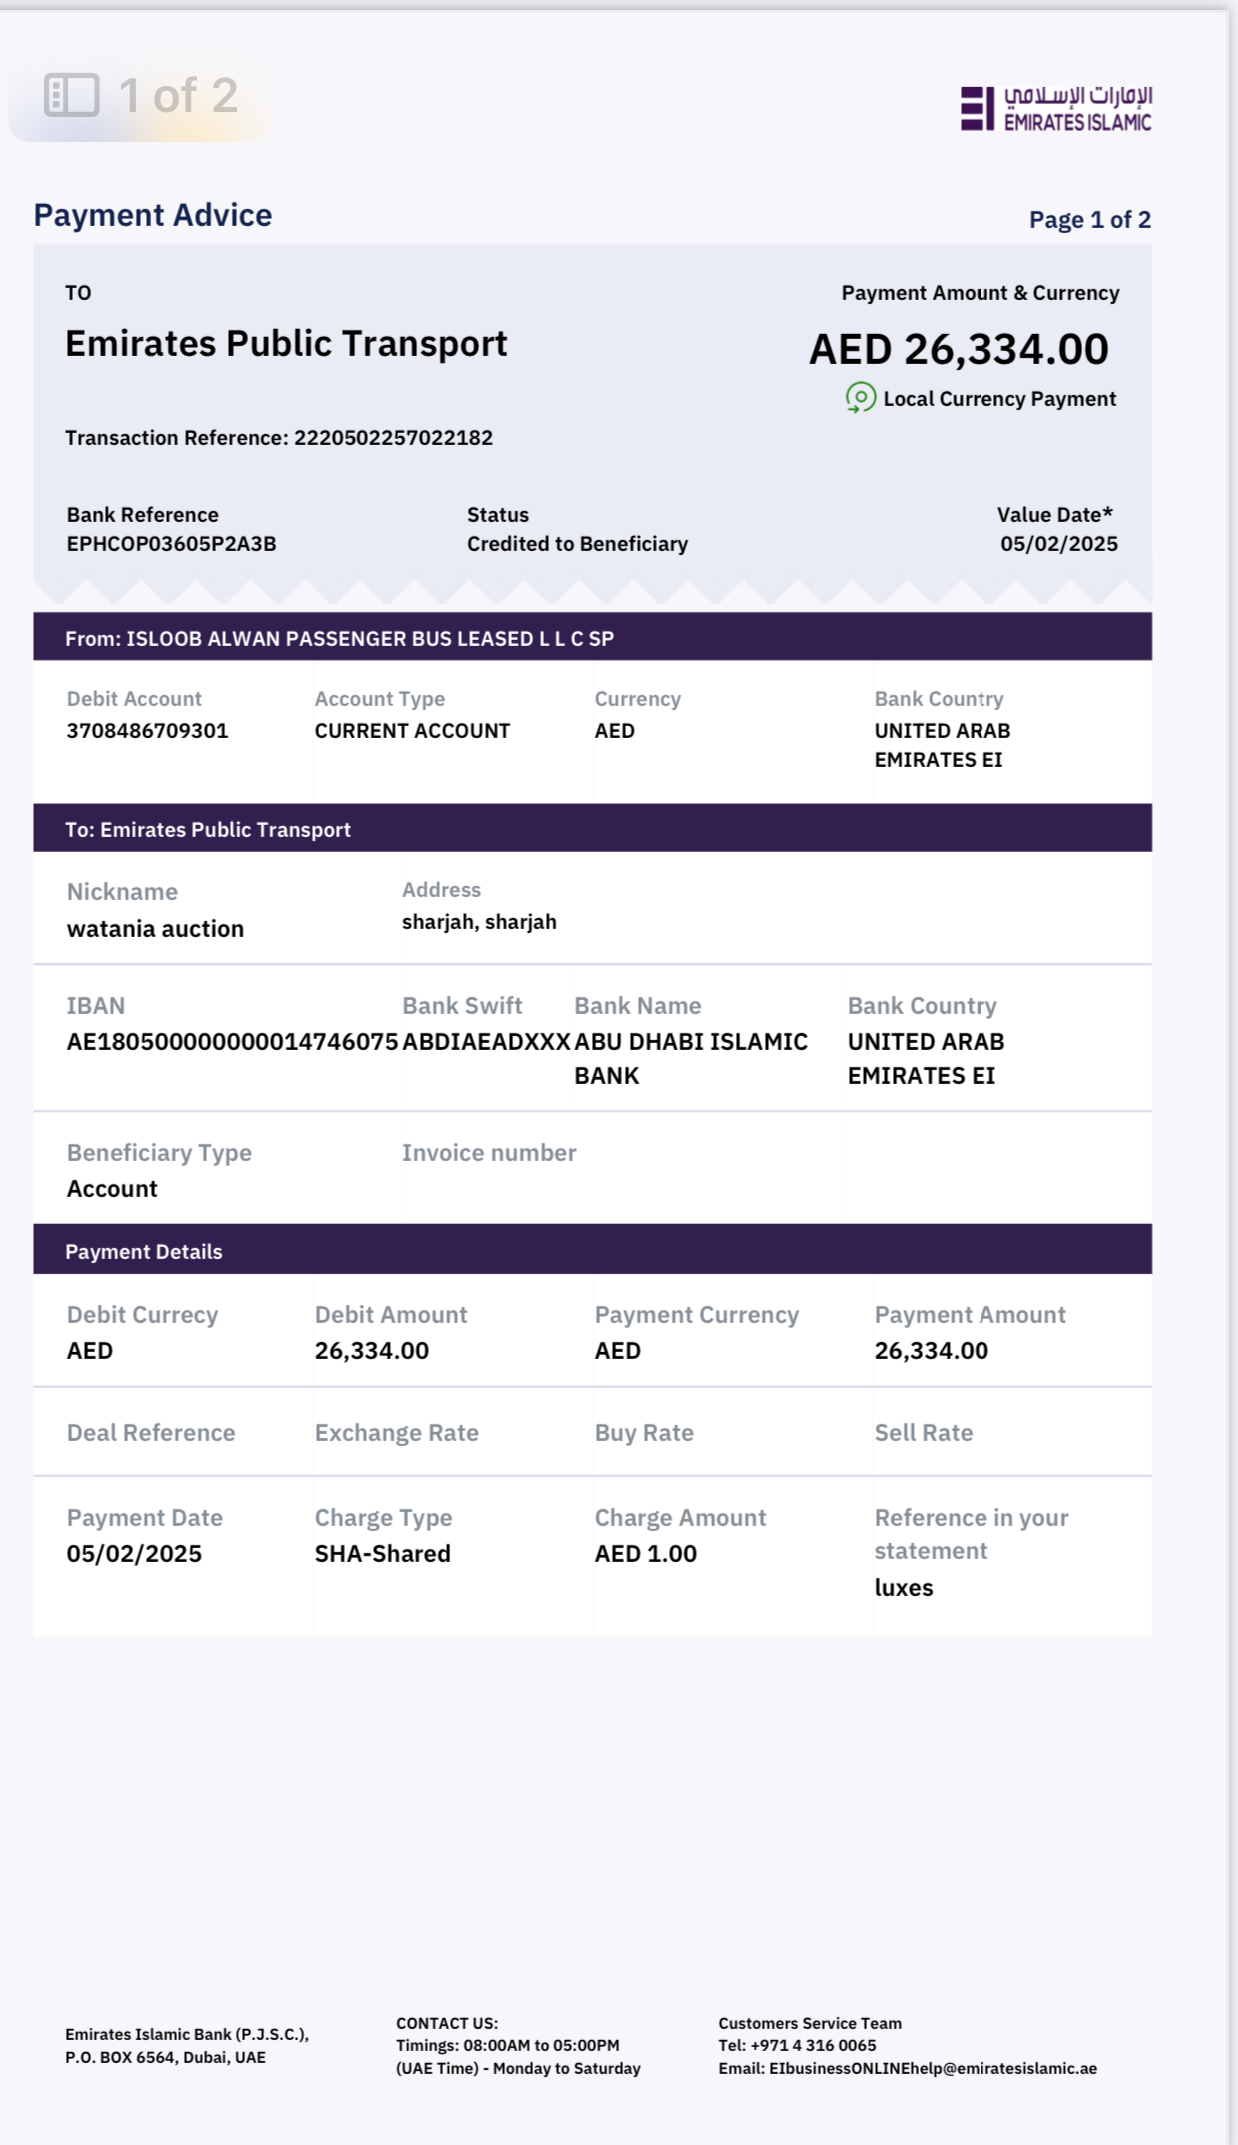Select "26,334.00" under Debit Amount
Viewport: 1238px width, 2145px height.
(x=372, y=1351)
